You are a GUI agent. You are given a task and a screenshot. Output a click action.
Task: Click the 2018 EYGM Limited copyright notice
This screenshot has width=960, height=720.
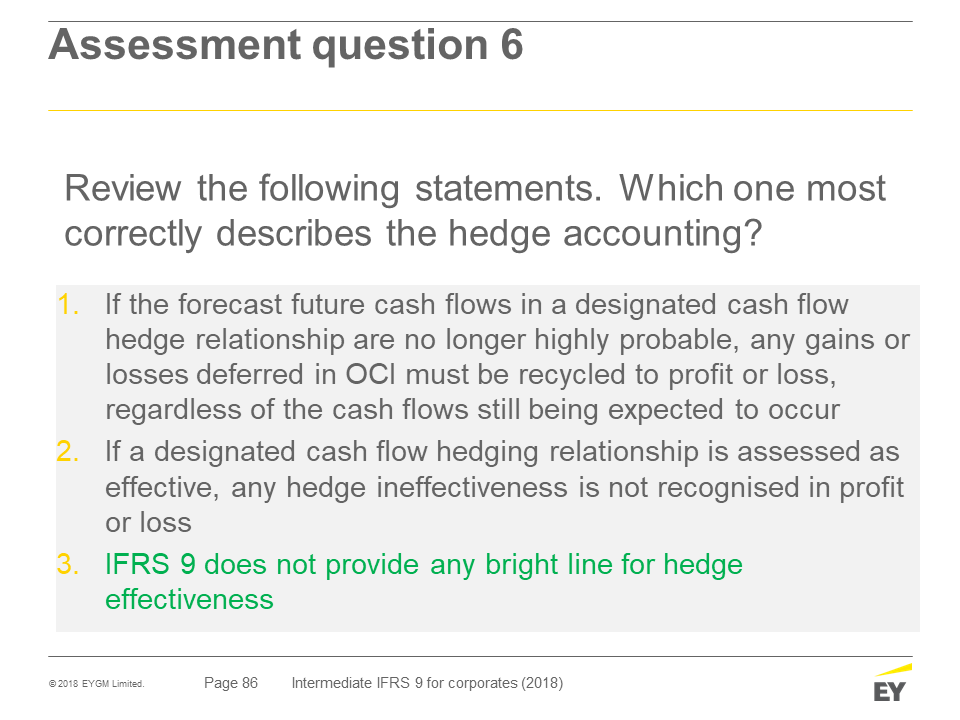pos(97,684)
